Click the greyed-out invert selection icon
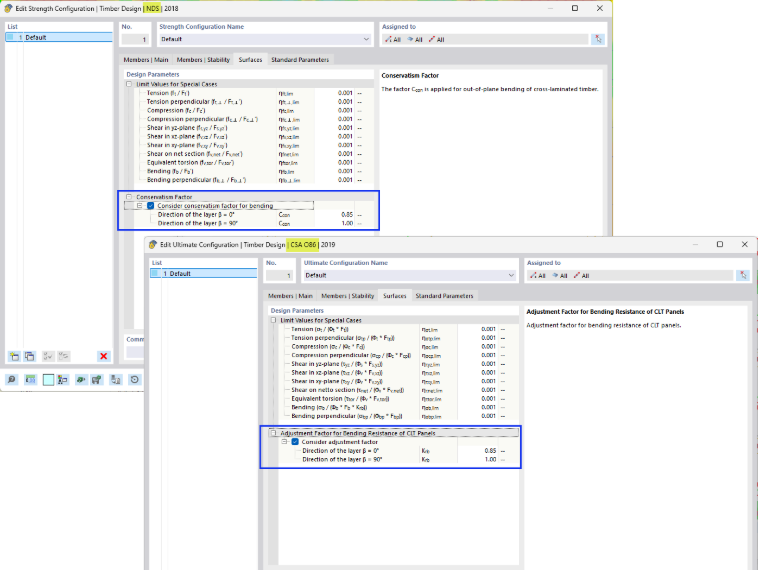This screenshot has height=570, width=760. pos(63,356)
